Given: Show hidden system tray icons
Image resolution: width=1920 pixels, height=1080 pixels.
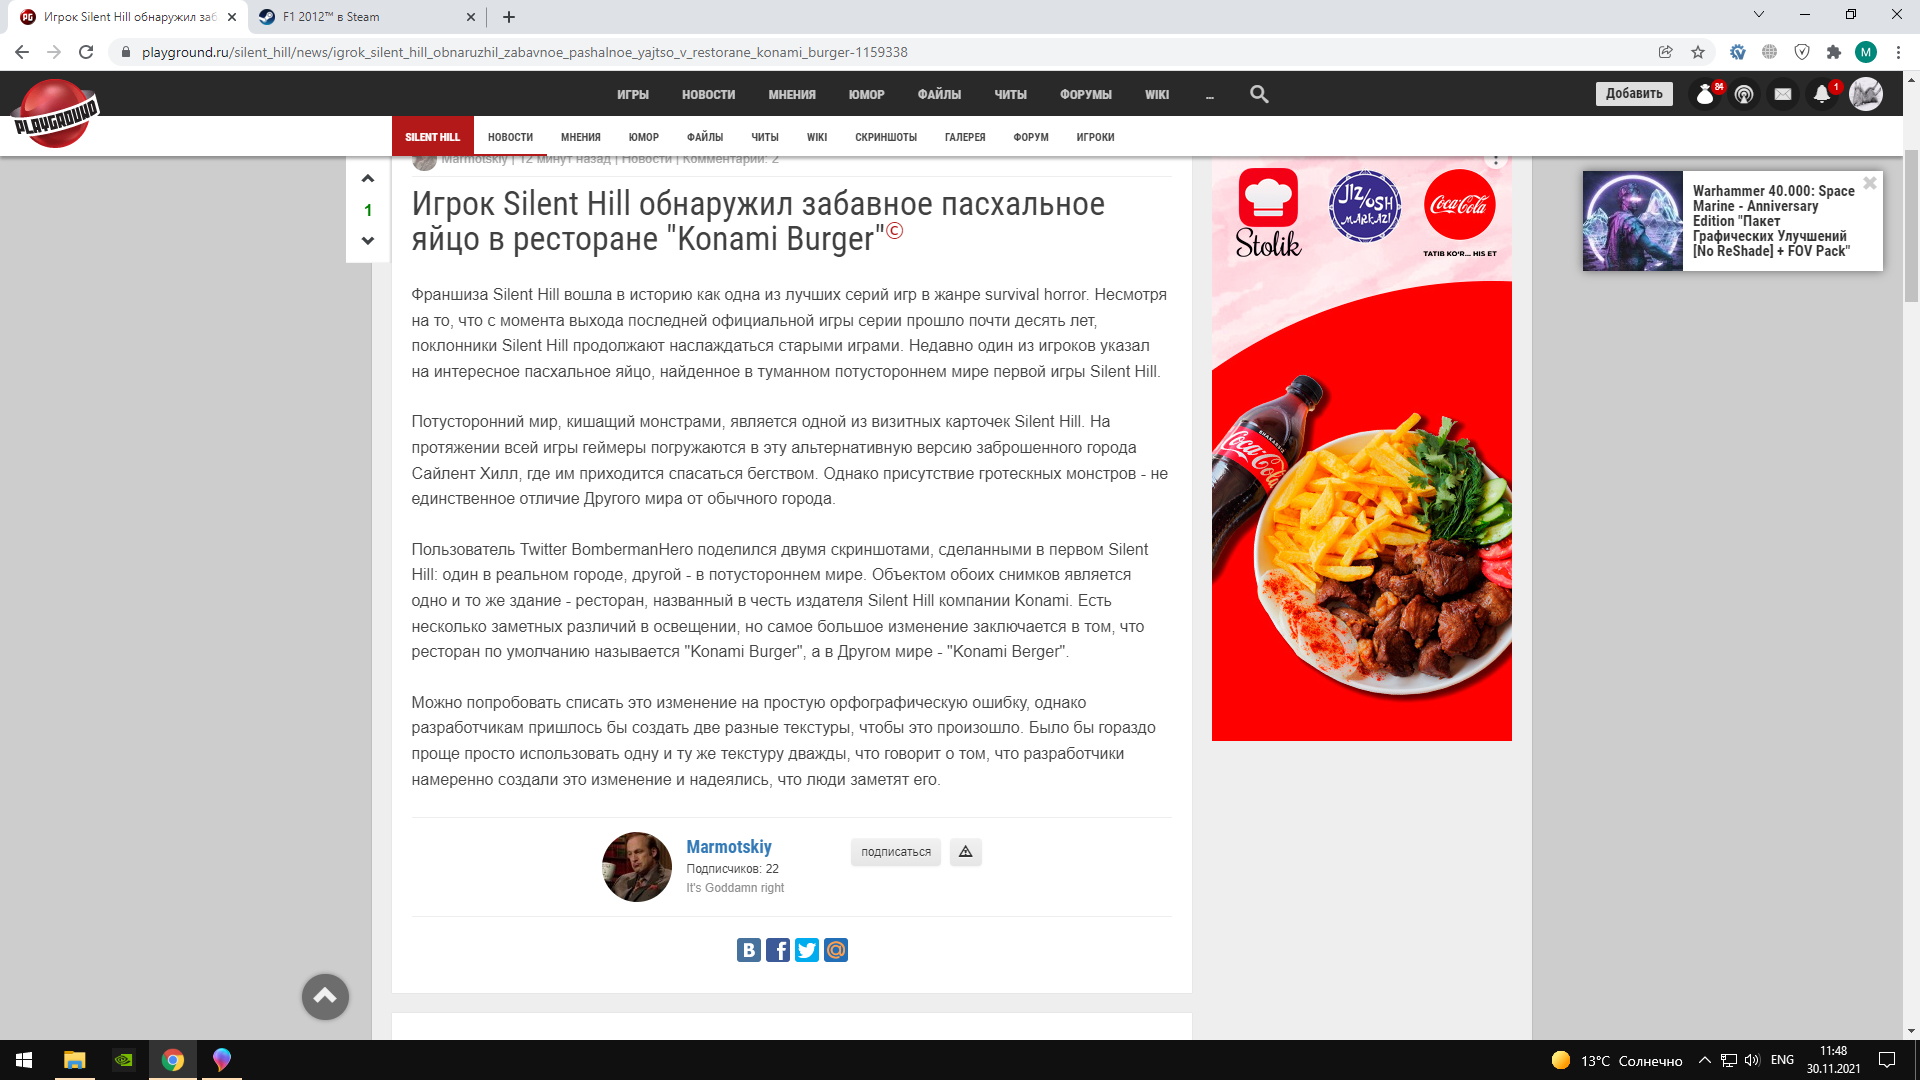Looking at the screenshot, I should pos(1704,1060).
